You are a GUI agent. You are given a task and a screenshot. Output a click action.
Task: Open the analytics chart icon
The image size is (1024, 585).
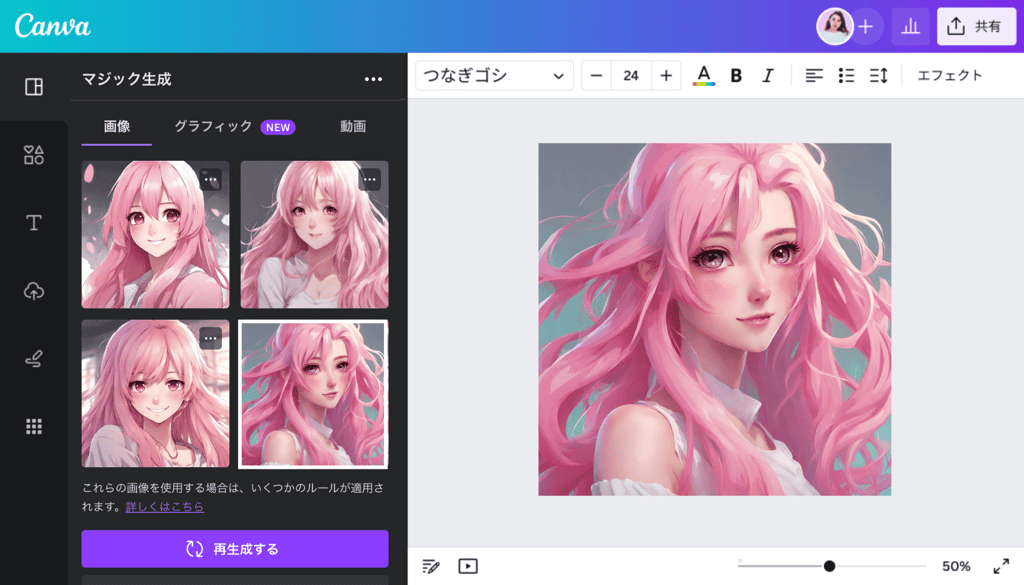tap(910, 26)
